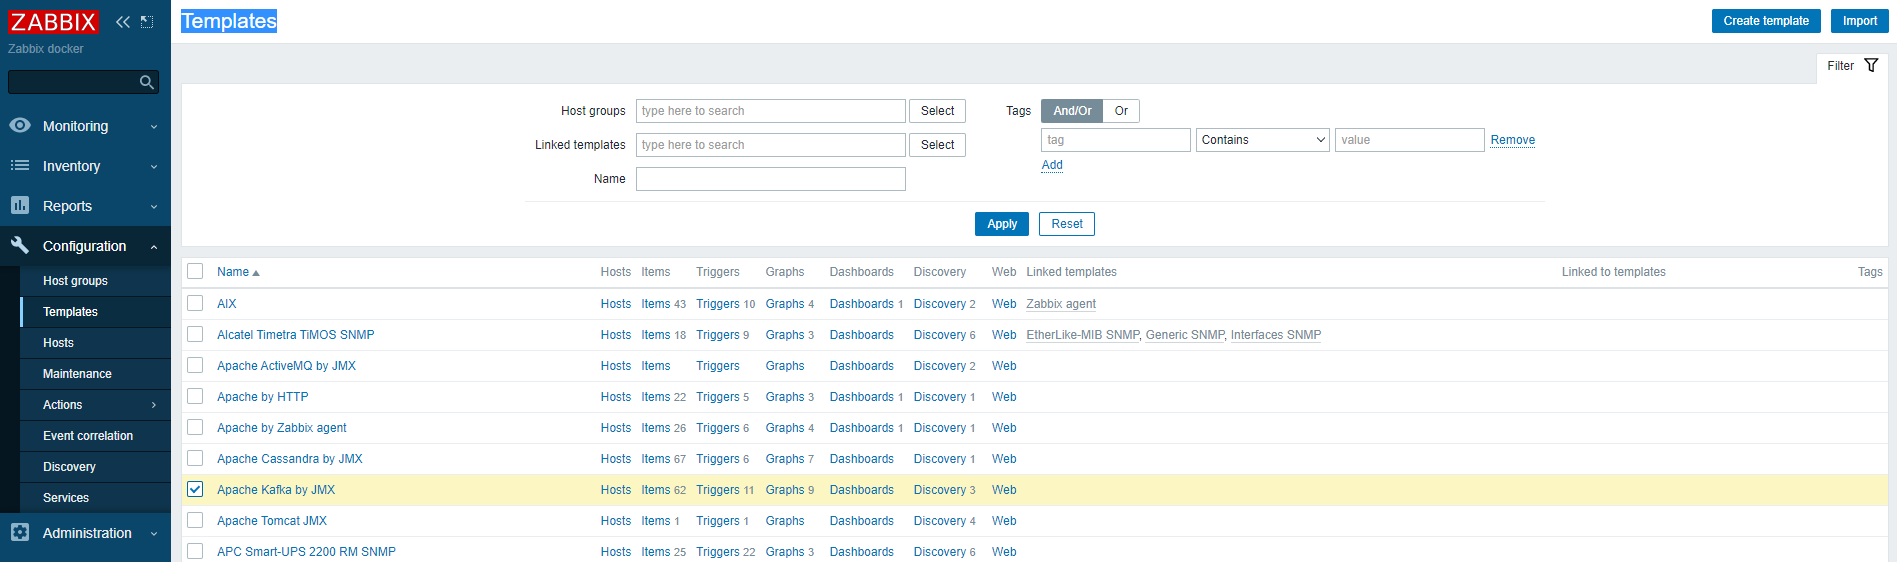Open Items 43 for AIX
Viewport: 1897px width, 562px height.
tap(656, 304)
